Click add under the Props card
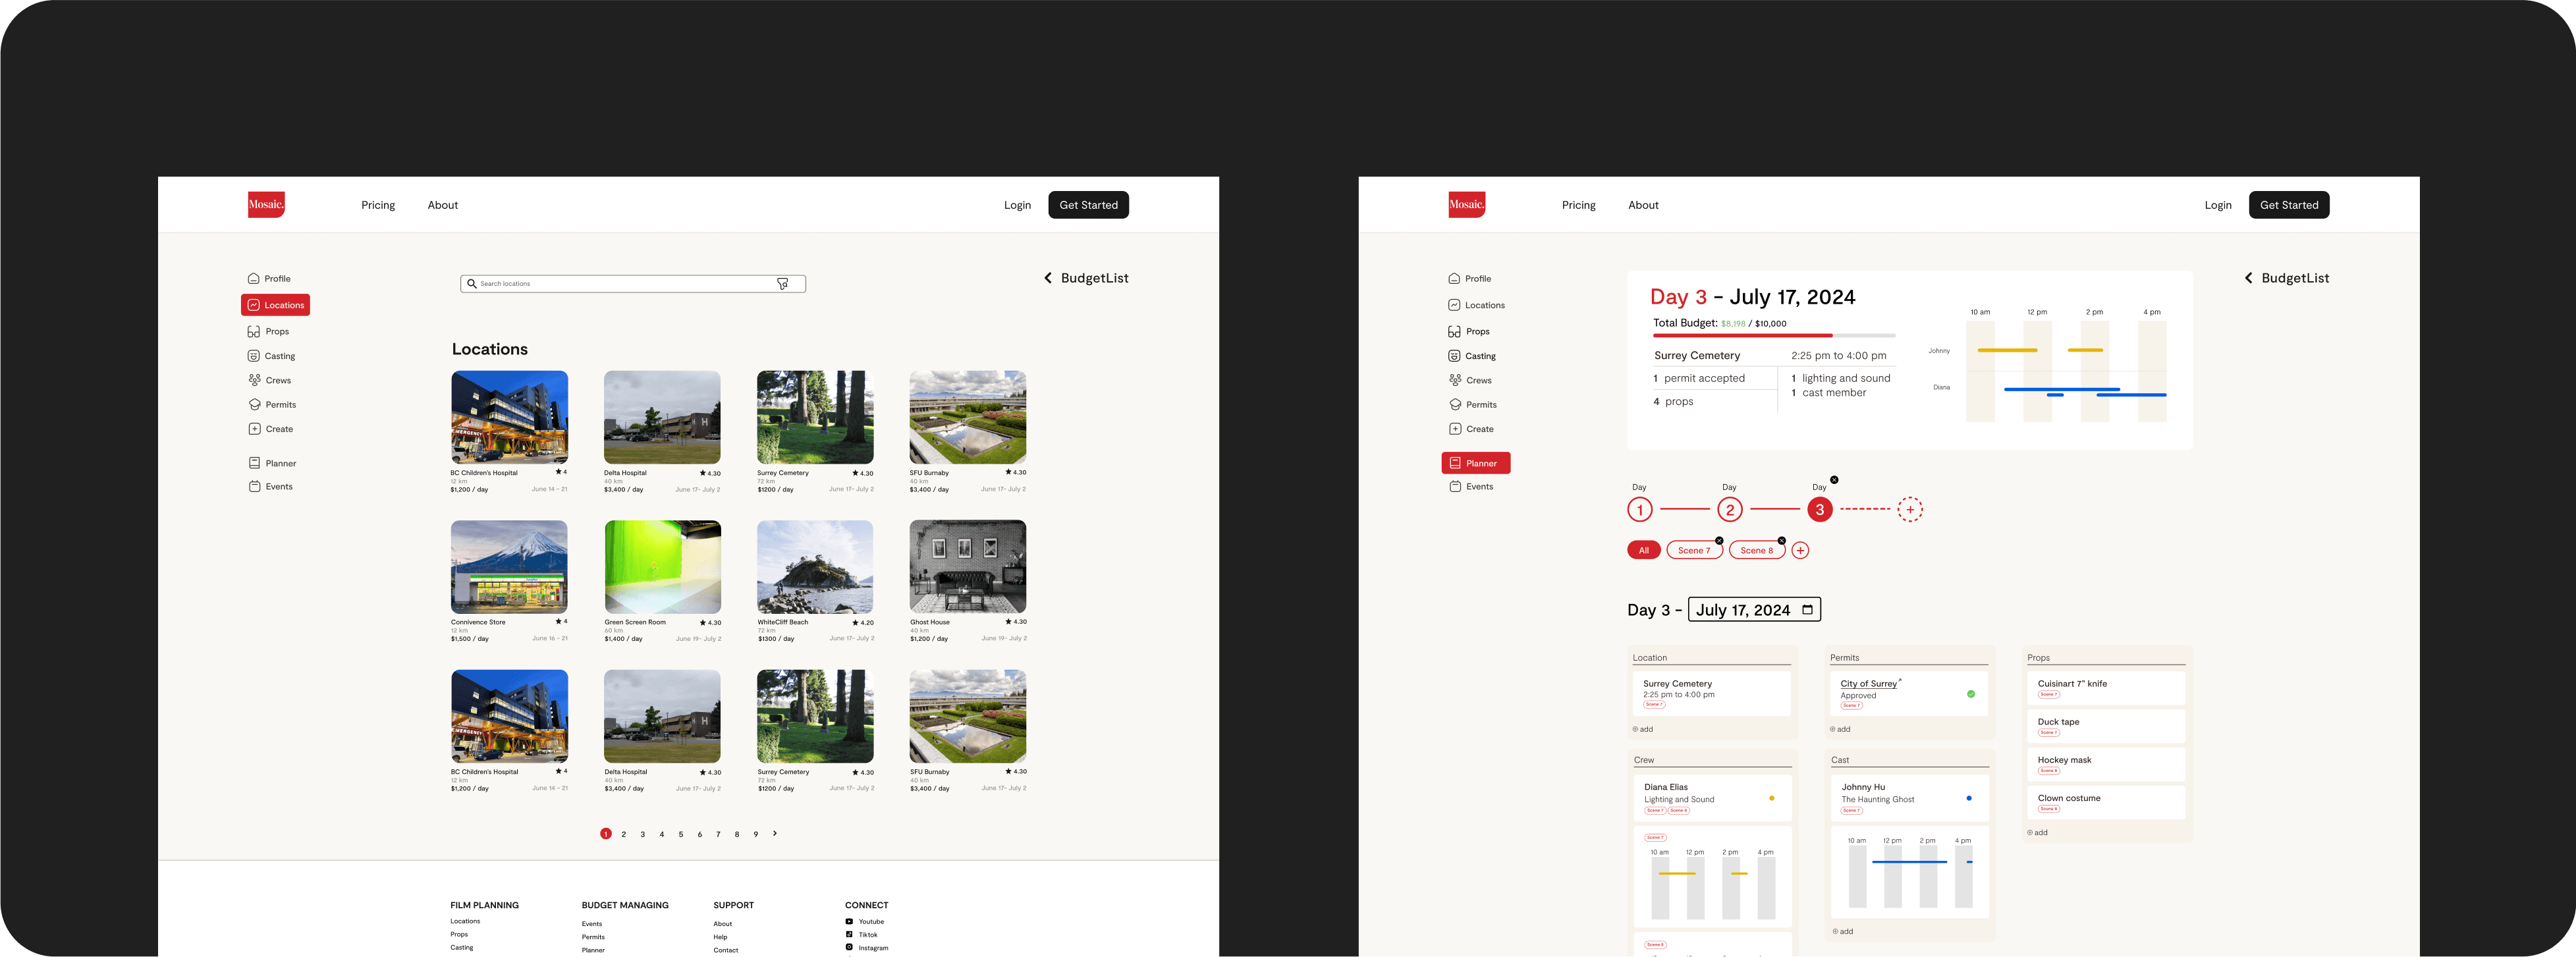Image resolution: width=2576 pixels, height=957 pixels. [2038, 832]
